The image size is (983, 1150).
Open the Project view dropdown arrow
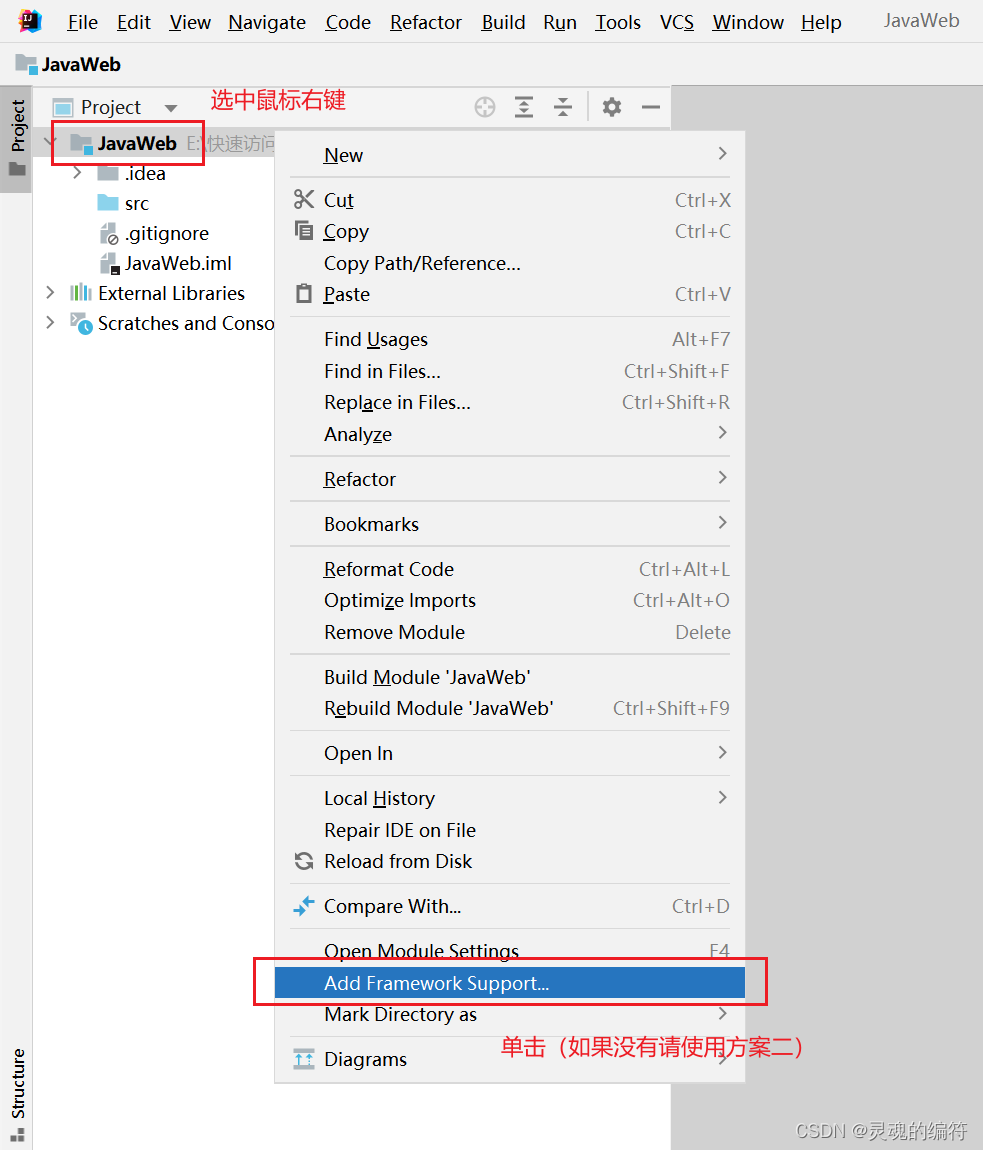click(x=171, y=108)
